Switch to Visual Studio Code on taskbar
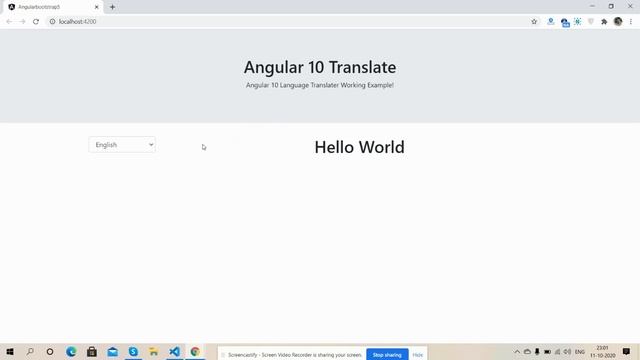This screenshot has width=640, height=360. 174,351
